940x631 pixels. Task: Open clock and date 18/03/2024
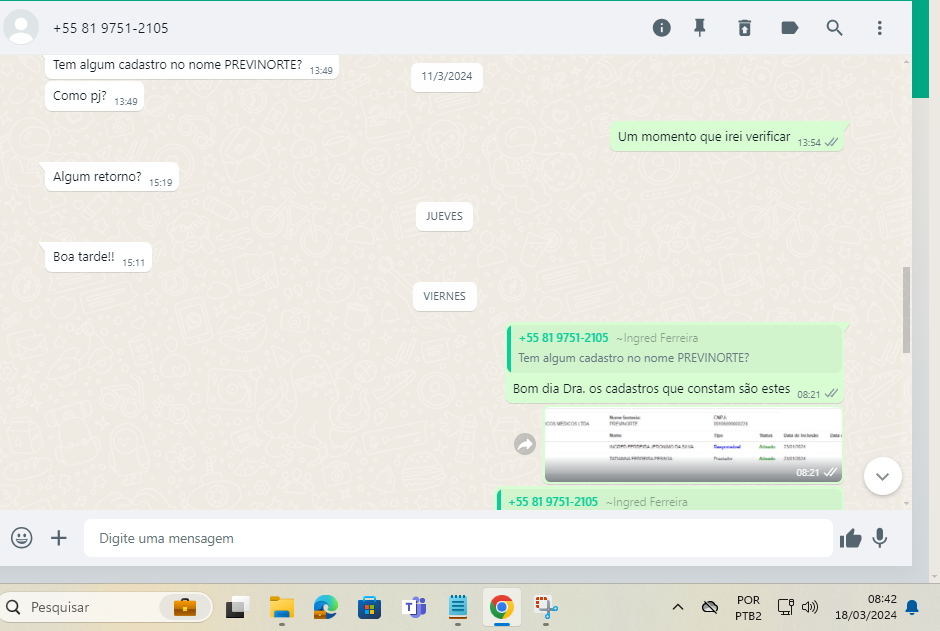click(x=866, y=607)
